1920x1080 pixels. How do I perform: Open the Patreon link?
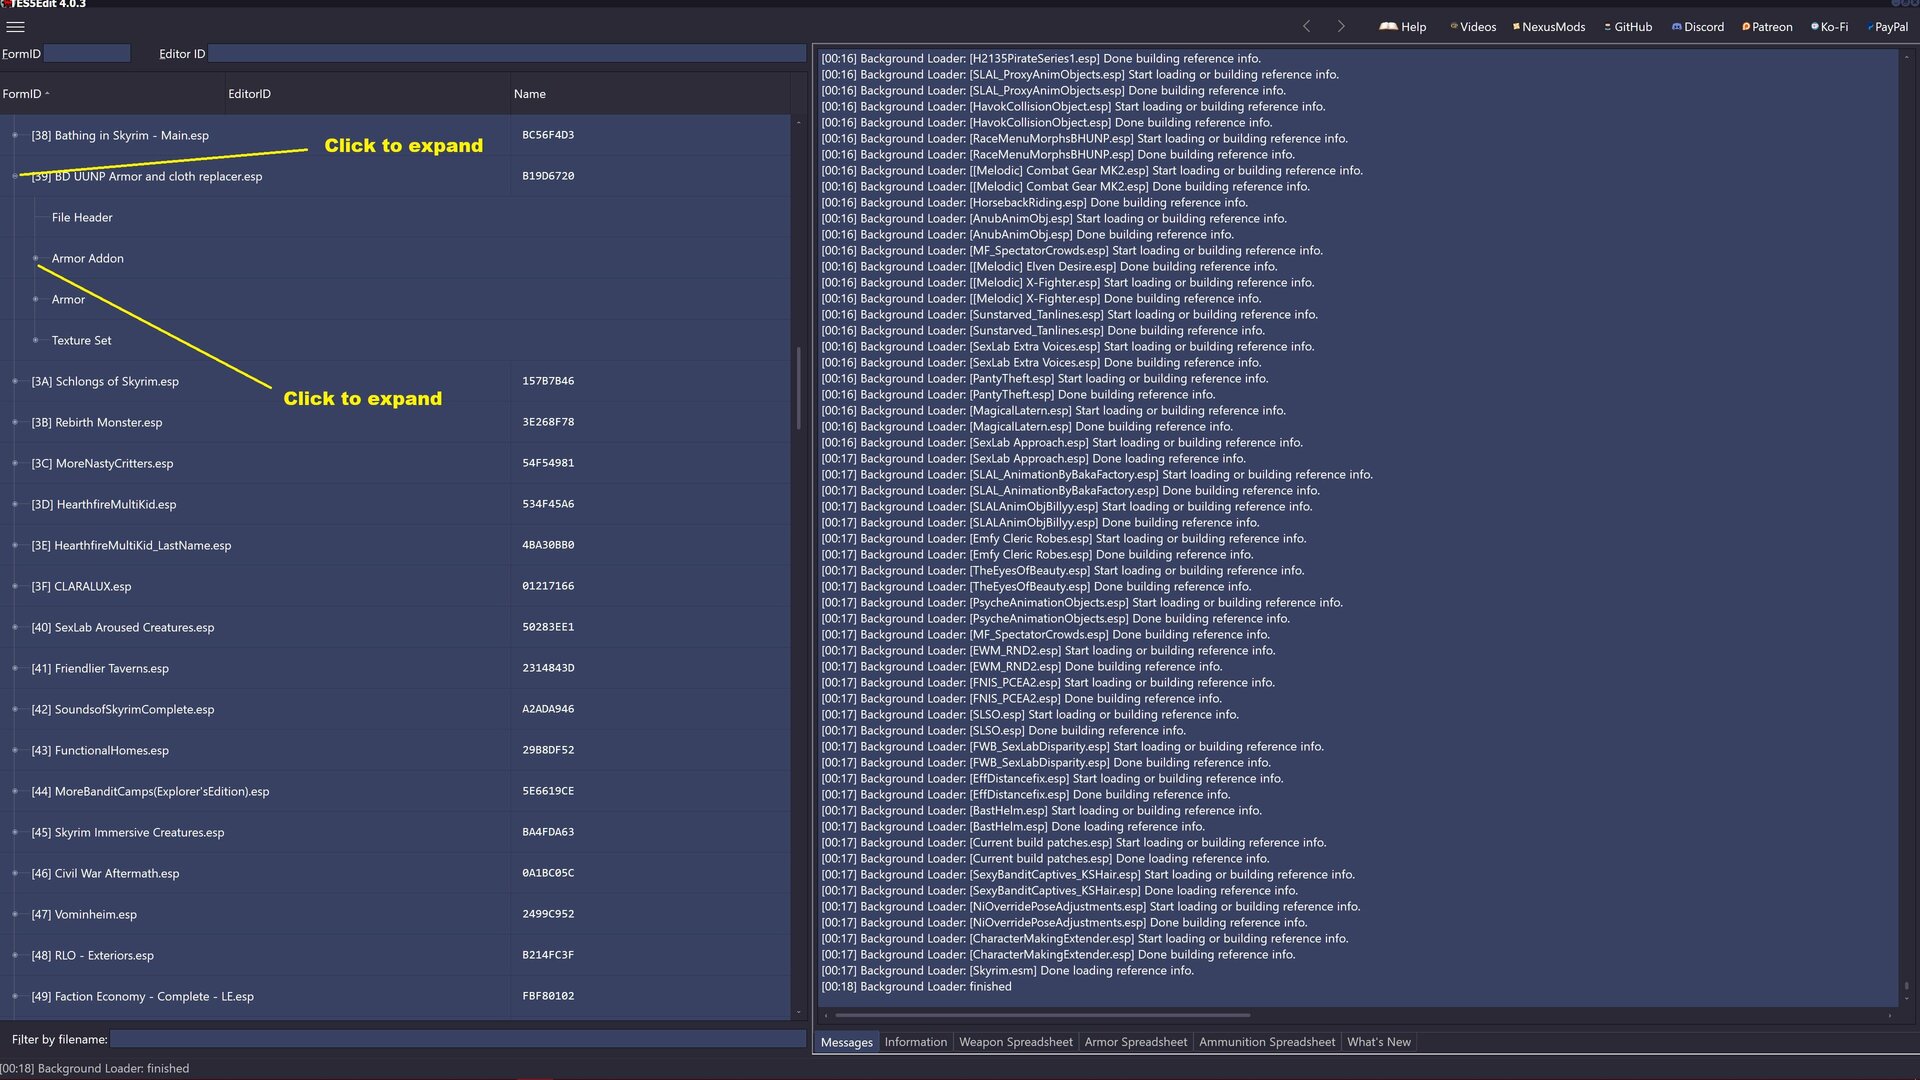tap(1767, 27)
